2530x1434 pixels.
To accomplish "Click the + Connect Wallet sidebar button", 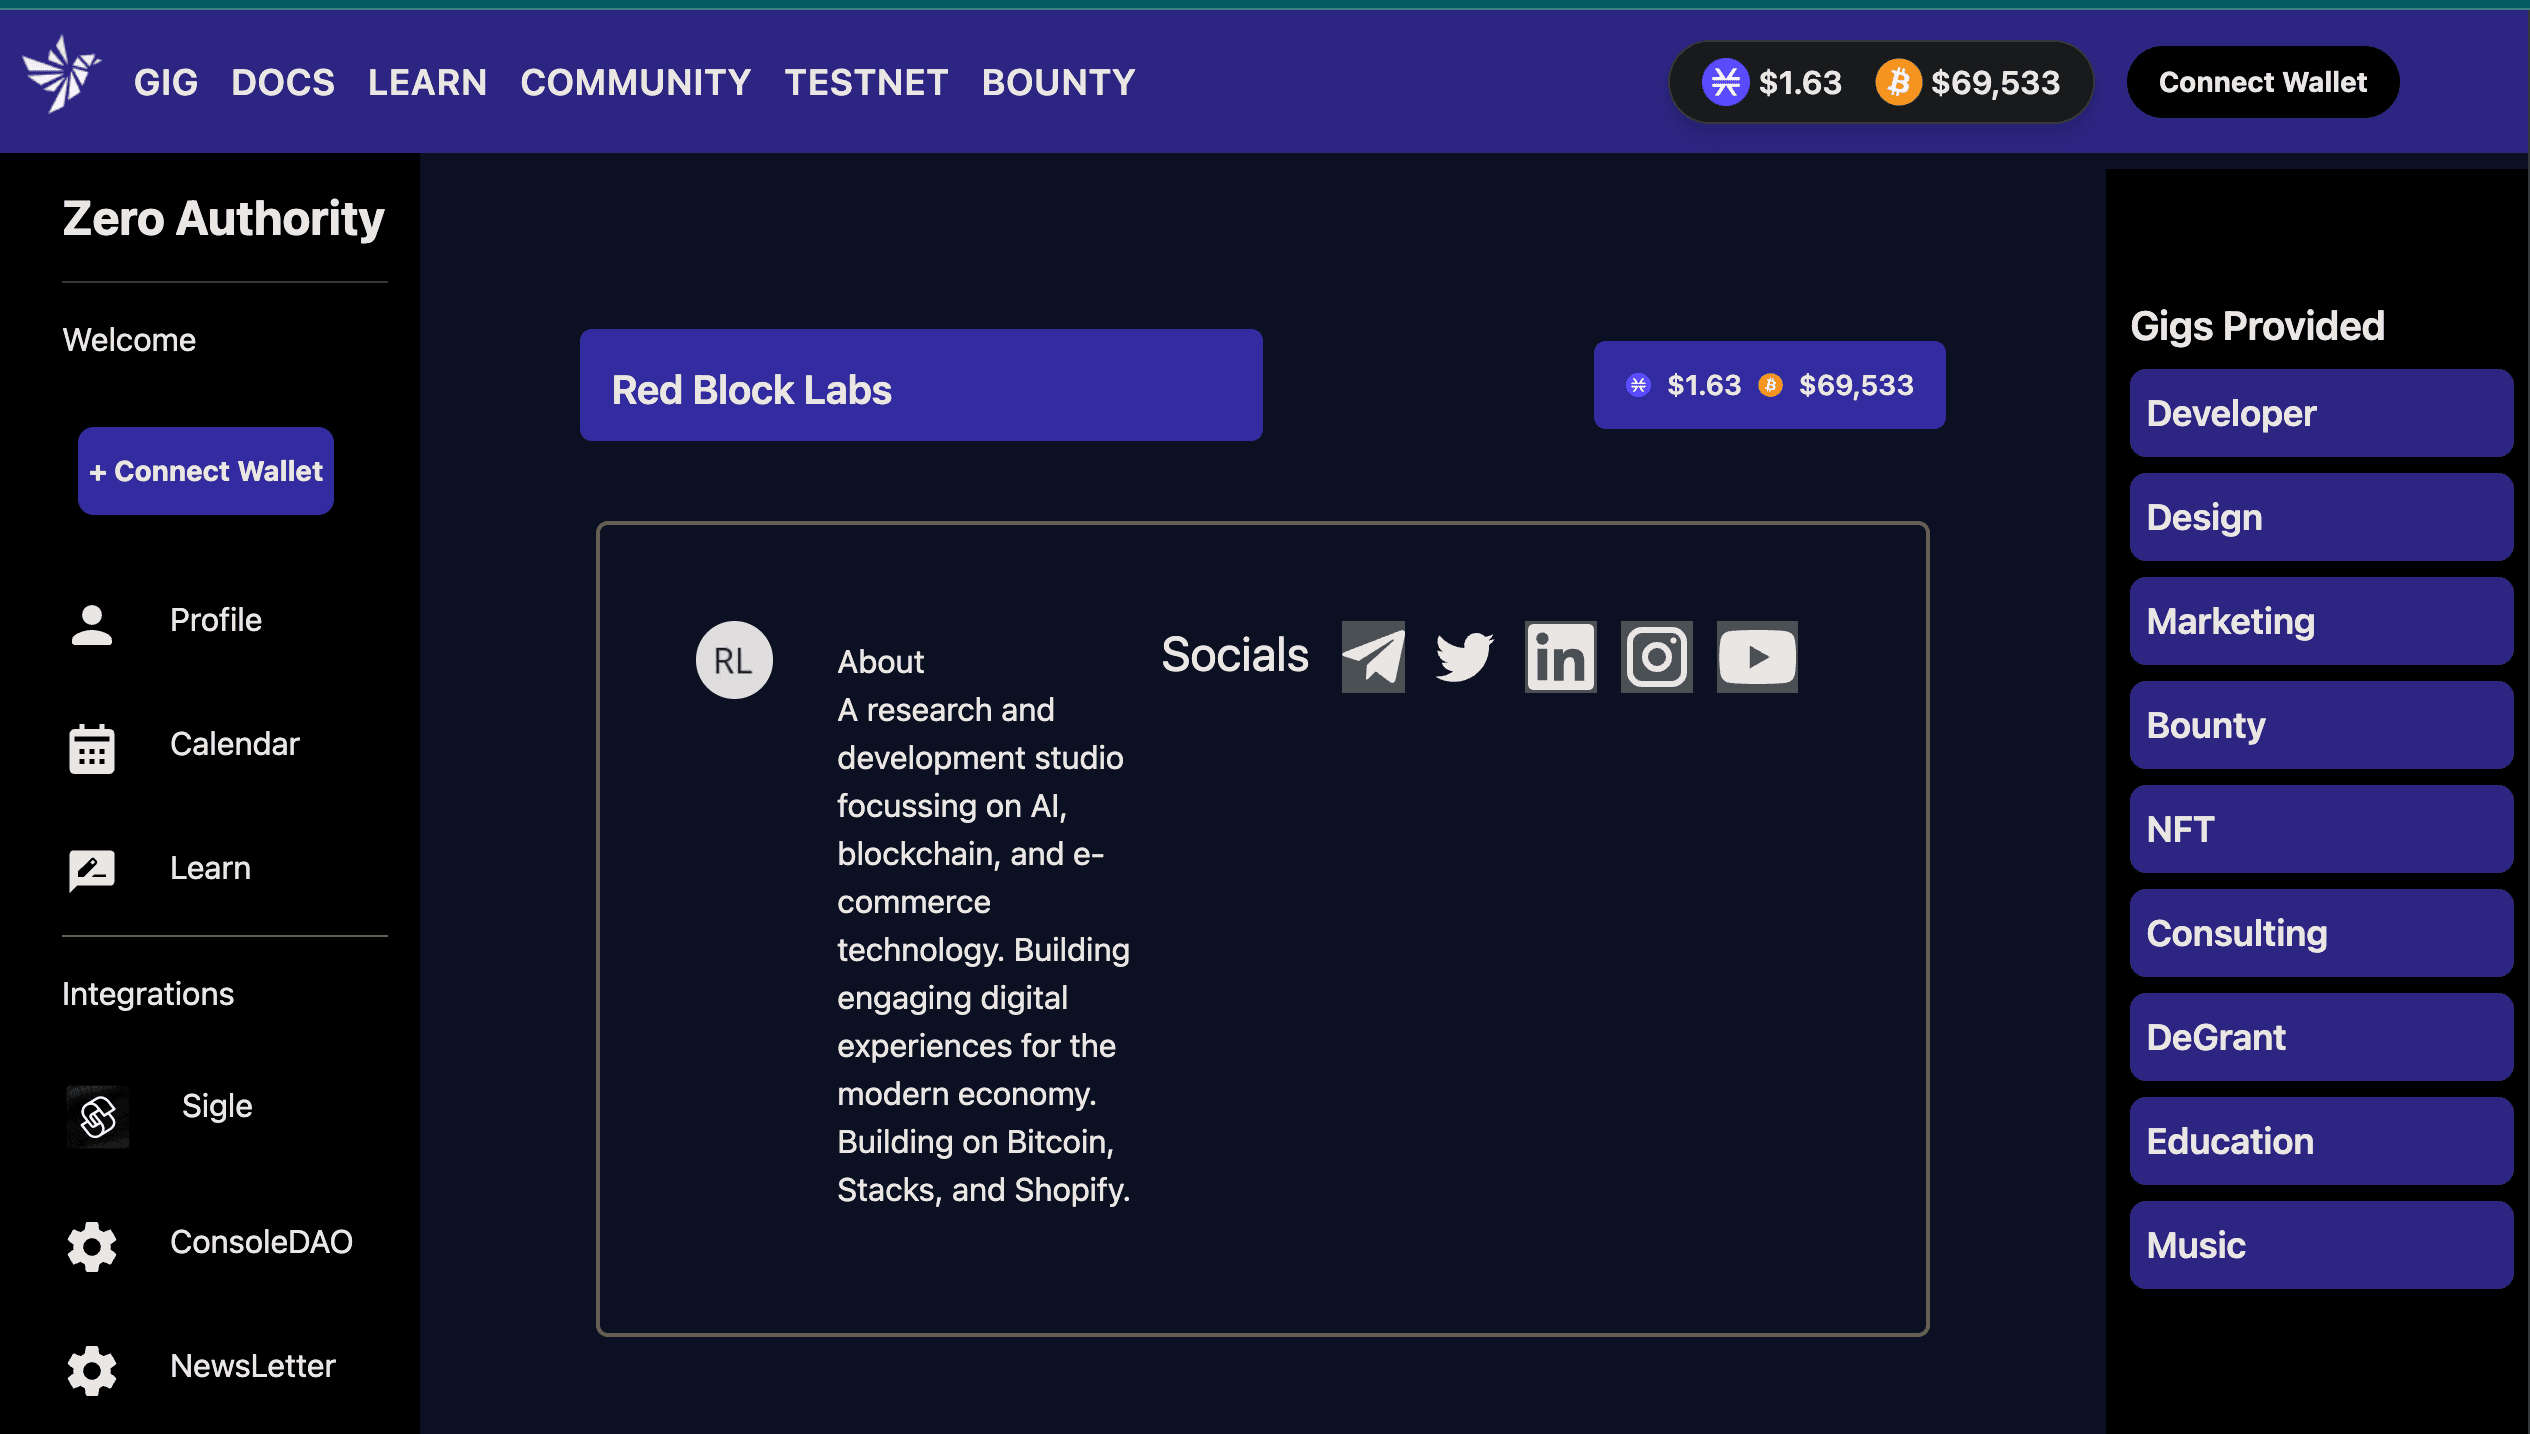I will (x=206, y=471).
